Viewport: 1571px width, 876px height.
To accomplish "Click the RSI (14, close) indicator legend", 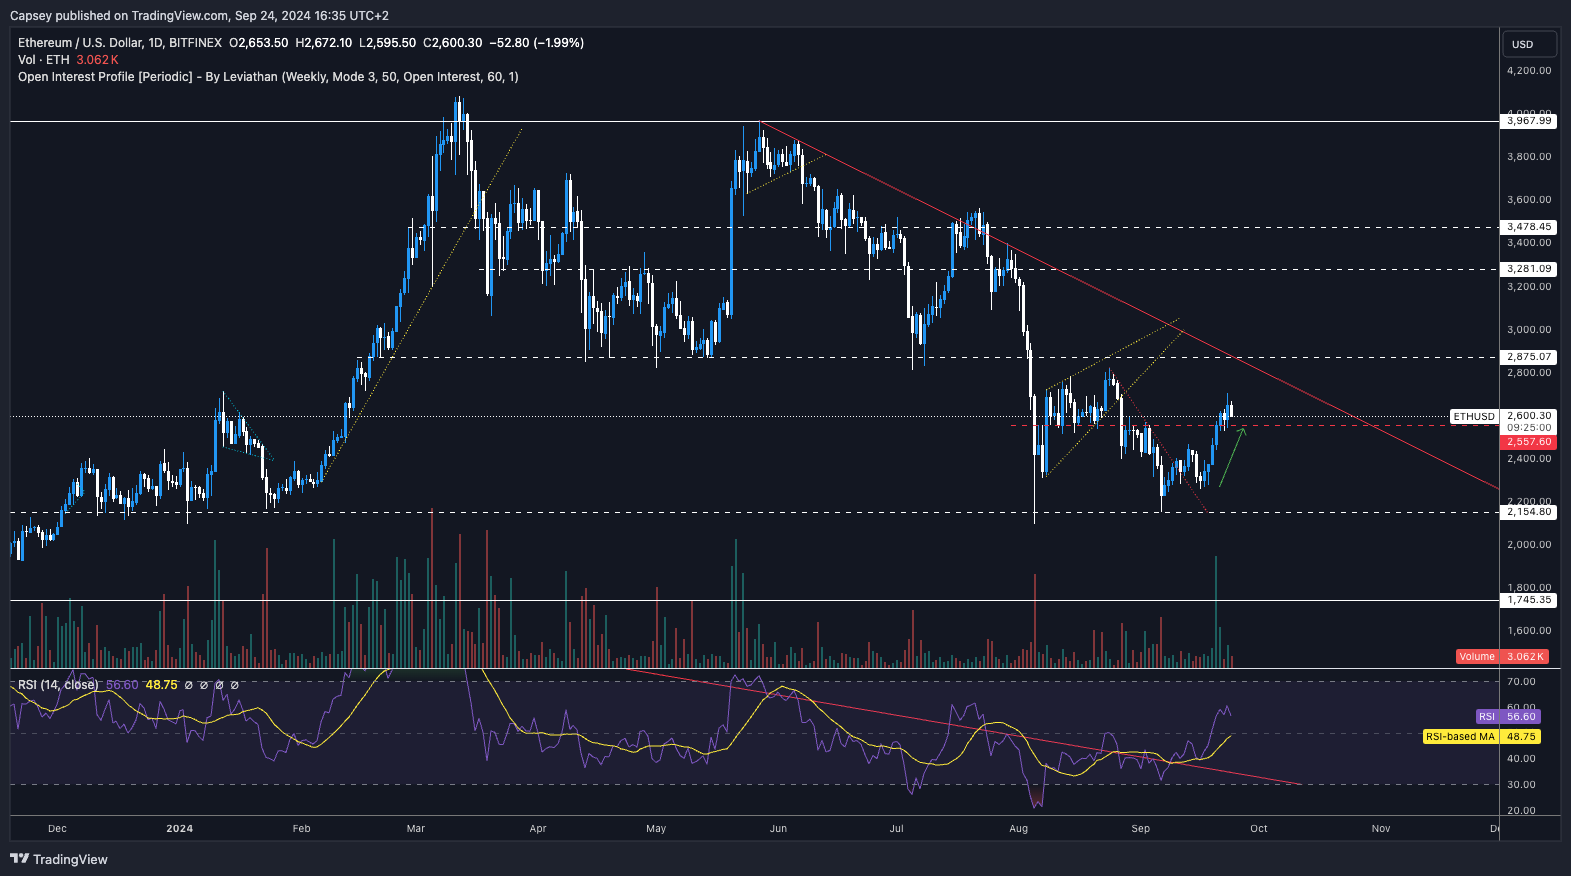I will click(x=58, y=685).
